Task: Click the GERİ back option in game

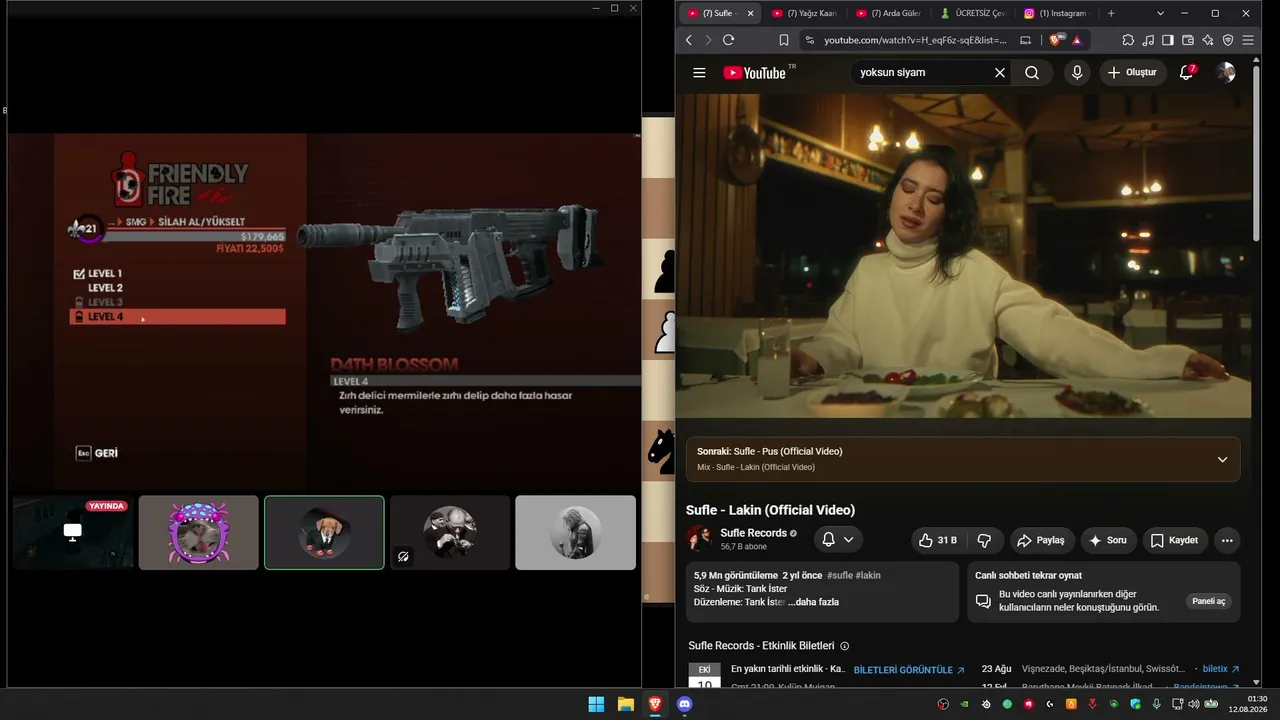Action: click(97, 453)
